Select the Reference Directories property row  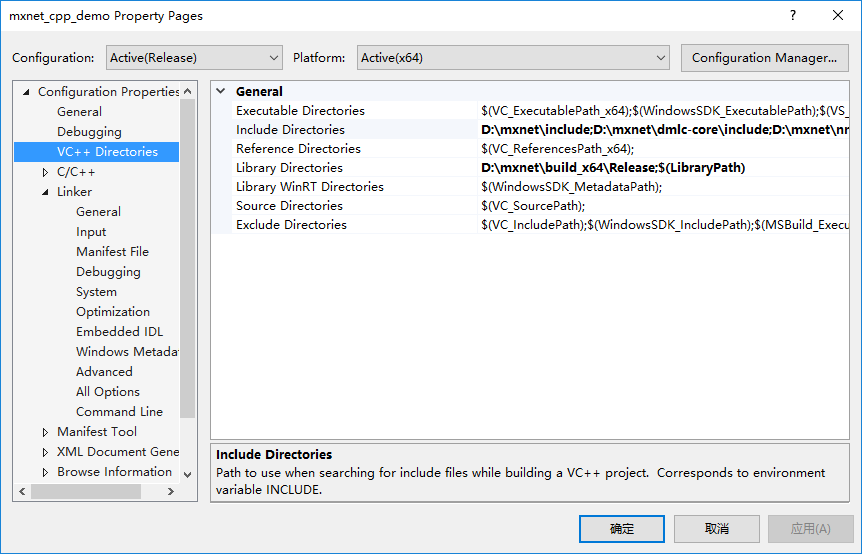point(530,148)
